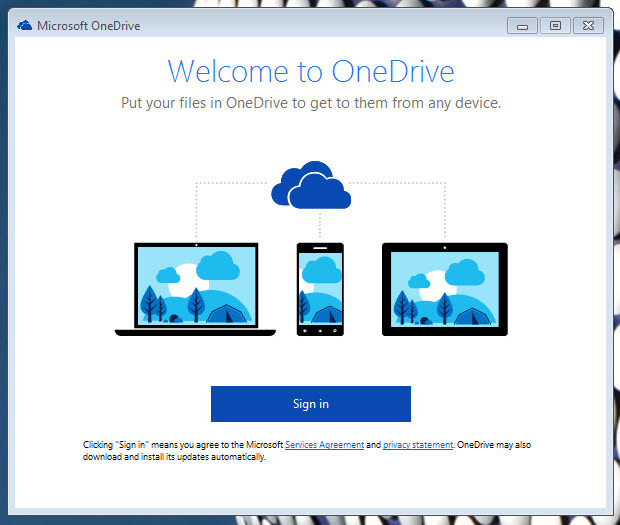Minimize the Microsoft OneDrive window
The height and width of the screenshot is (525, 620).
coord(522,26)
